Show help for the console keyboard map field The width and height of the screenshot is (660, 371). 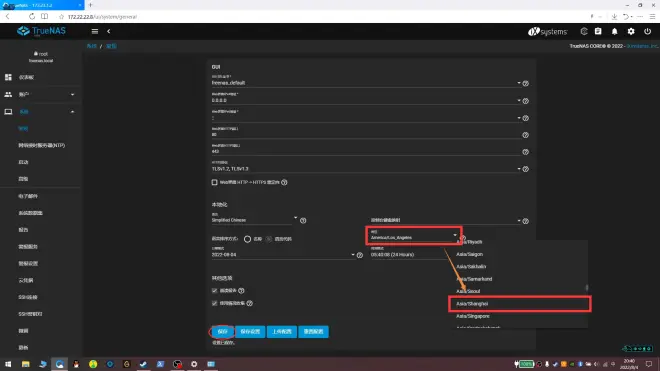tap(525, 221)
